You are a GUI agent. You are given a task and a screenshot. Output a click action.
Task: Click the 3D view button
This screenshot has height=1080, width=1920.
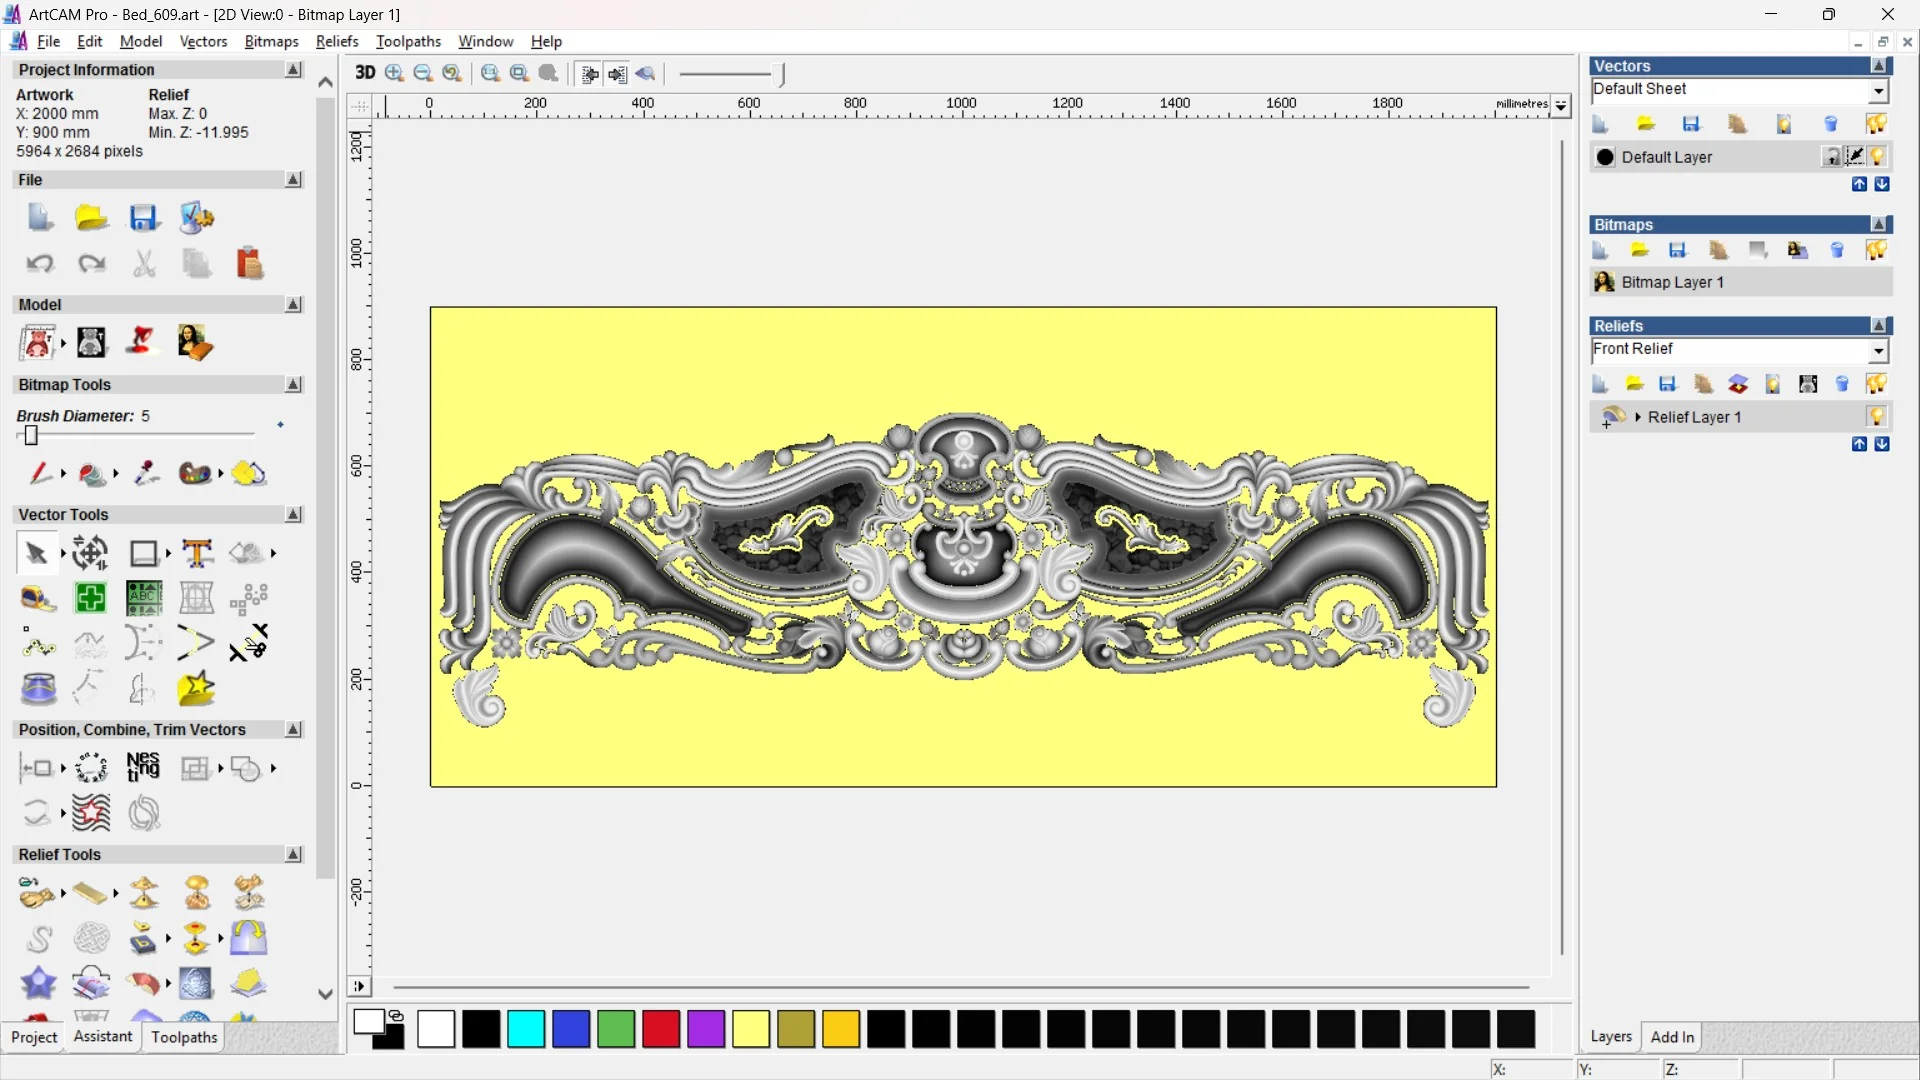[x=365, y=73]
